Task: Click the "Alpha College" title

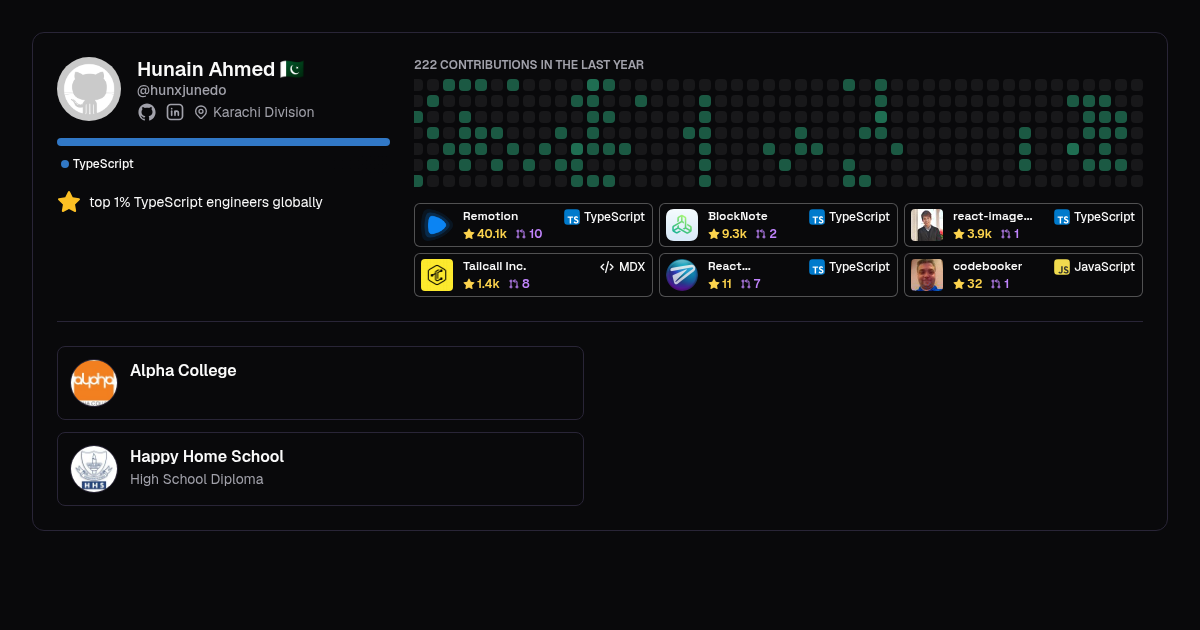Action: pyautogui.click(x=183, y=370)
